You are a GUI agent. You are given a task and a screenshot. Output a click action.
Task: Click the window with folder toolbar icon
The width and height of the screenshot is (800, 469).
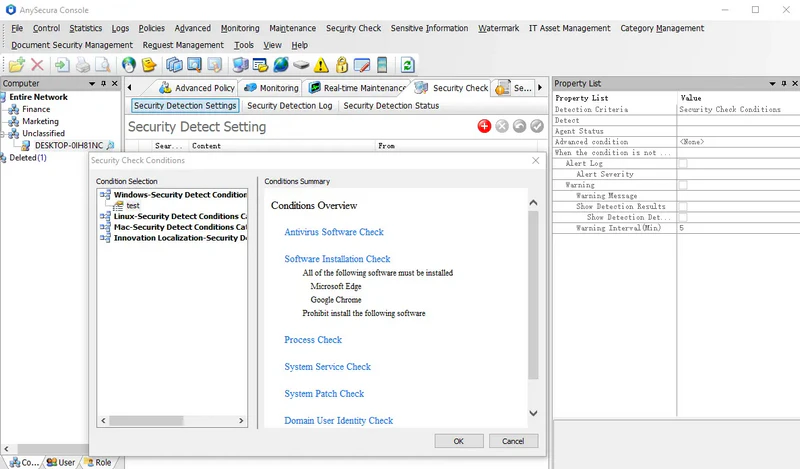coord(260,65)
